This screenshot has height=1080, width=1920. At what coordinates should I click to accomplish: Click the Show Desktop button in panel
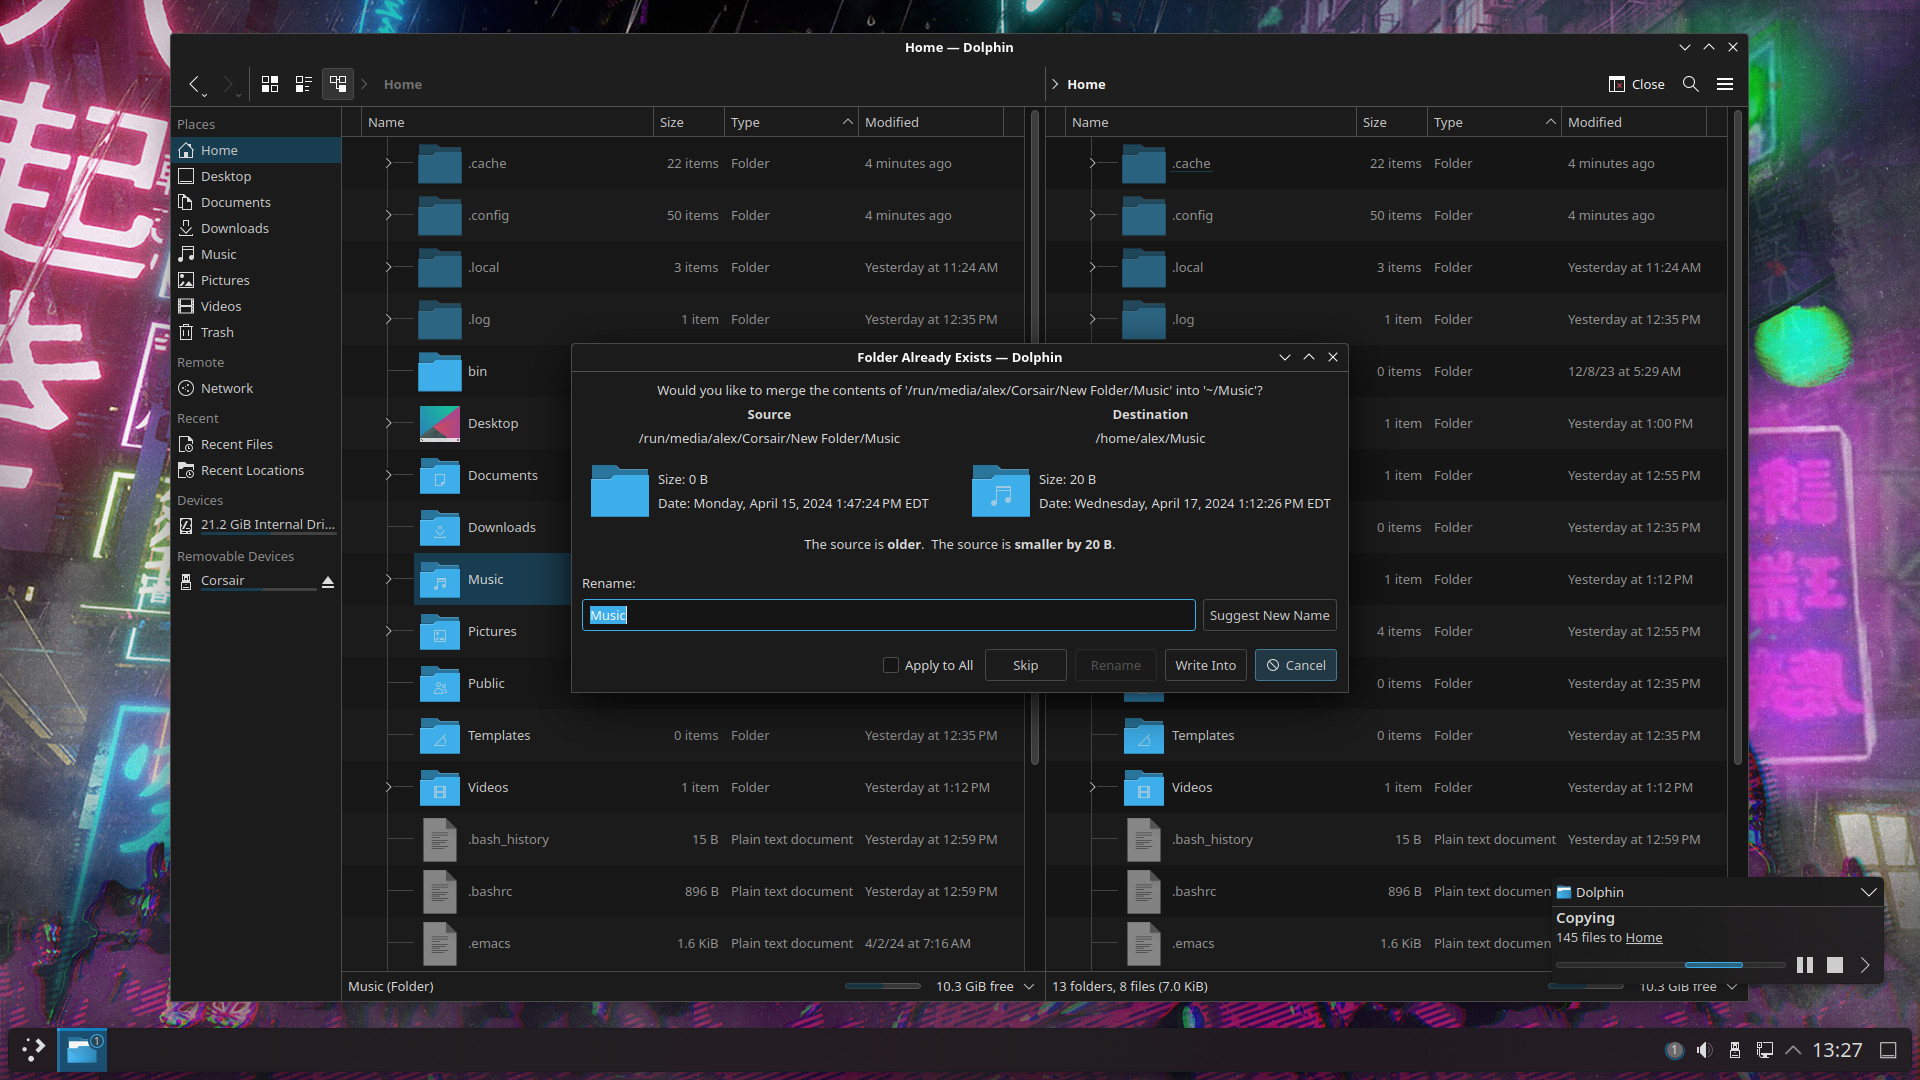[1888, 1050]
